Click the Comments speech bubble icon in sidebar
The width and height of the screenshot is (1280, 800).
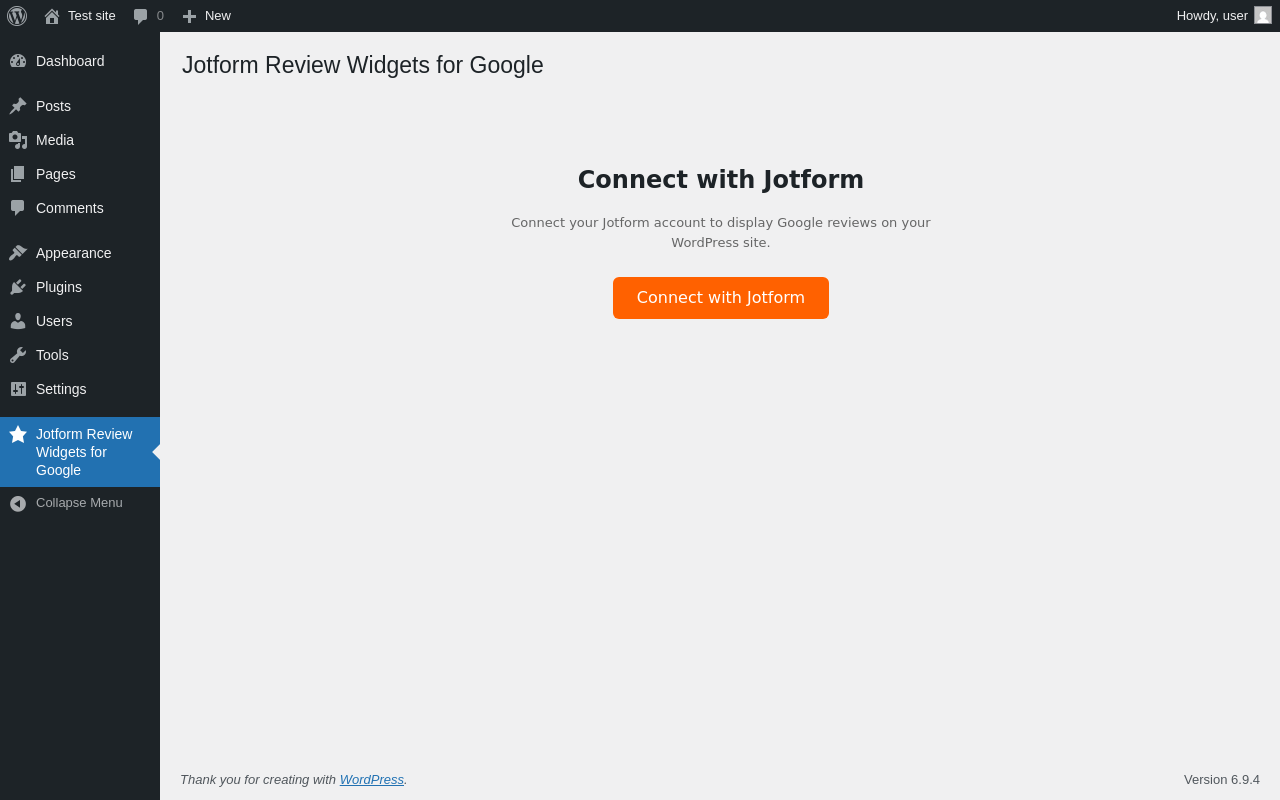point(18,208)
